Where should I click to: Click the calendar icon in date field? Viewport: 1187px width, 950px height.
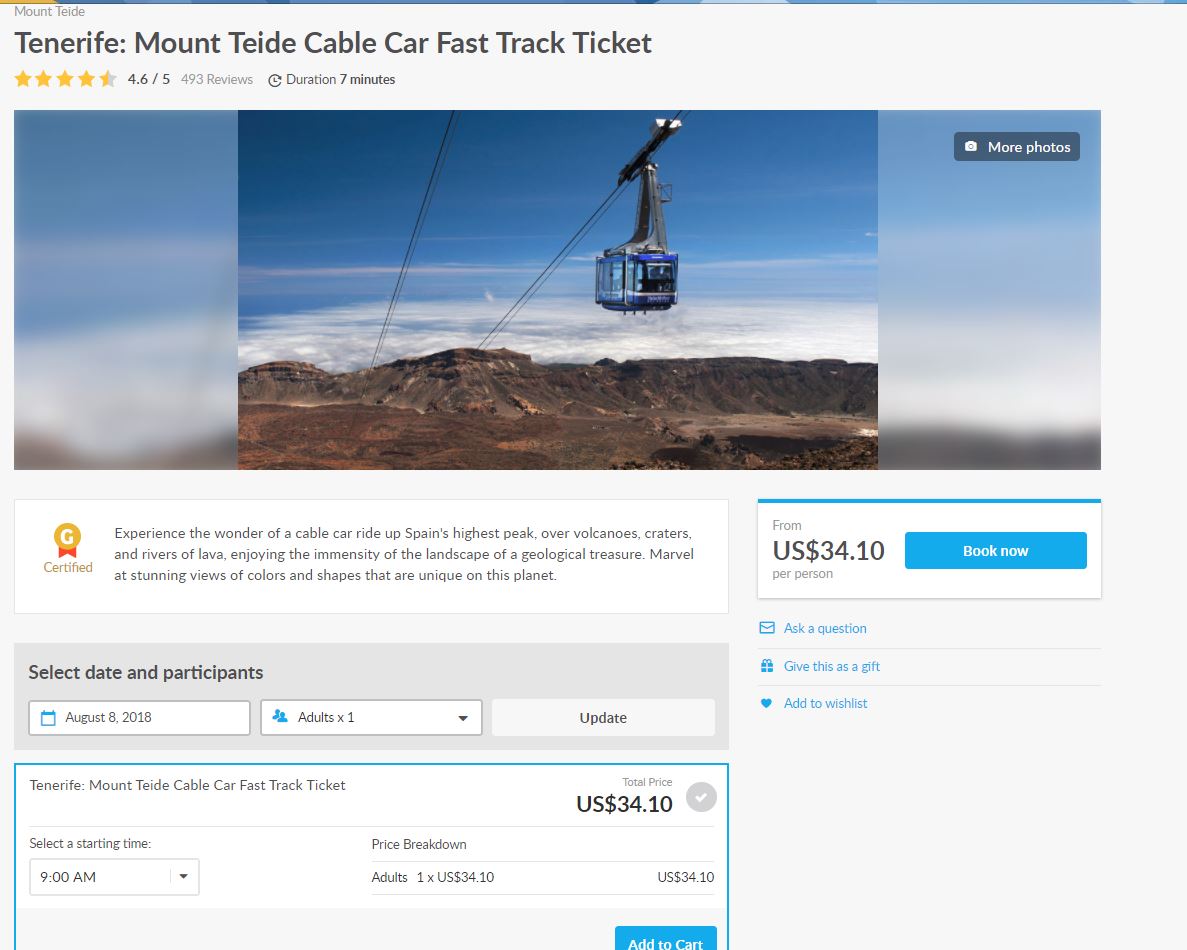click(x=48, y=718)
